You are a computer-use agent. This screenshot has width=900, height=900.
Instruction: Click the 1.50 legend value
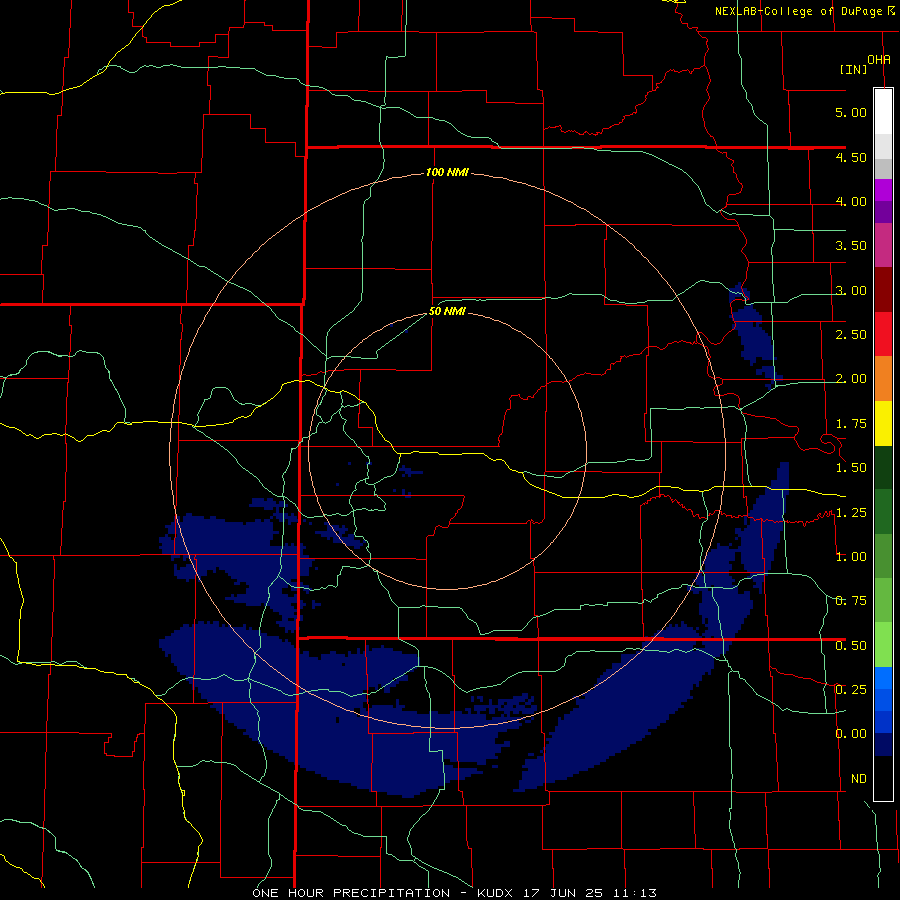point(851,468)
